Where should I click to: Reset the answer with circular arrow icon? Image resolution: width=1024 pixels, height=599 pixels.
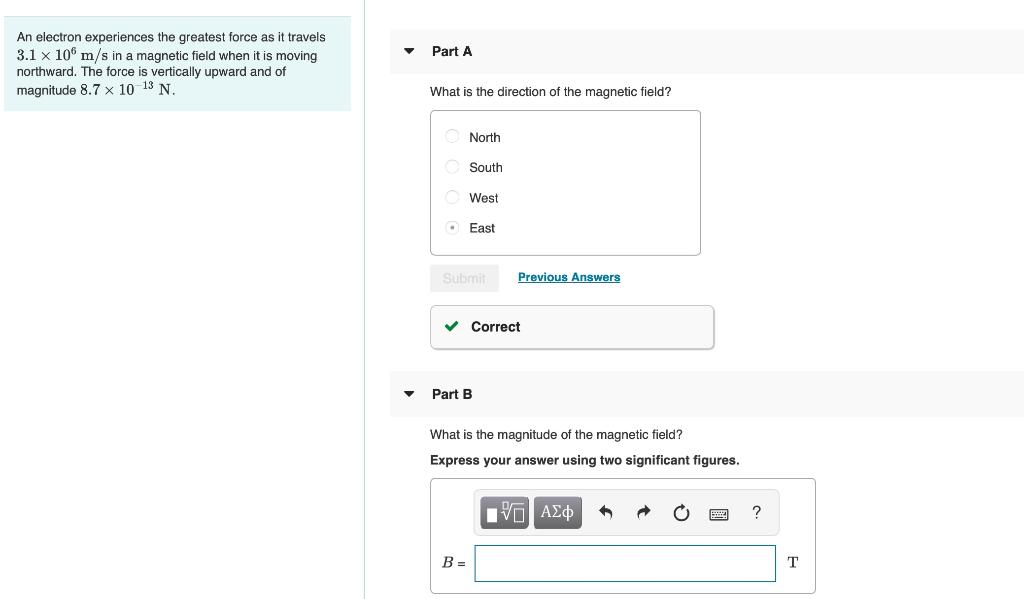click(681, 513)
